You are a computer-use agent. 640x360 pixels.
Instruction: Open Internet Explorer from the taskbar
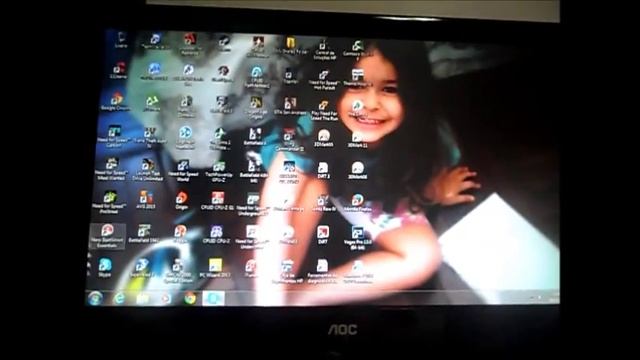pos(119,298)
